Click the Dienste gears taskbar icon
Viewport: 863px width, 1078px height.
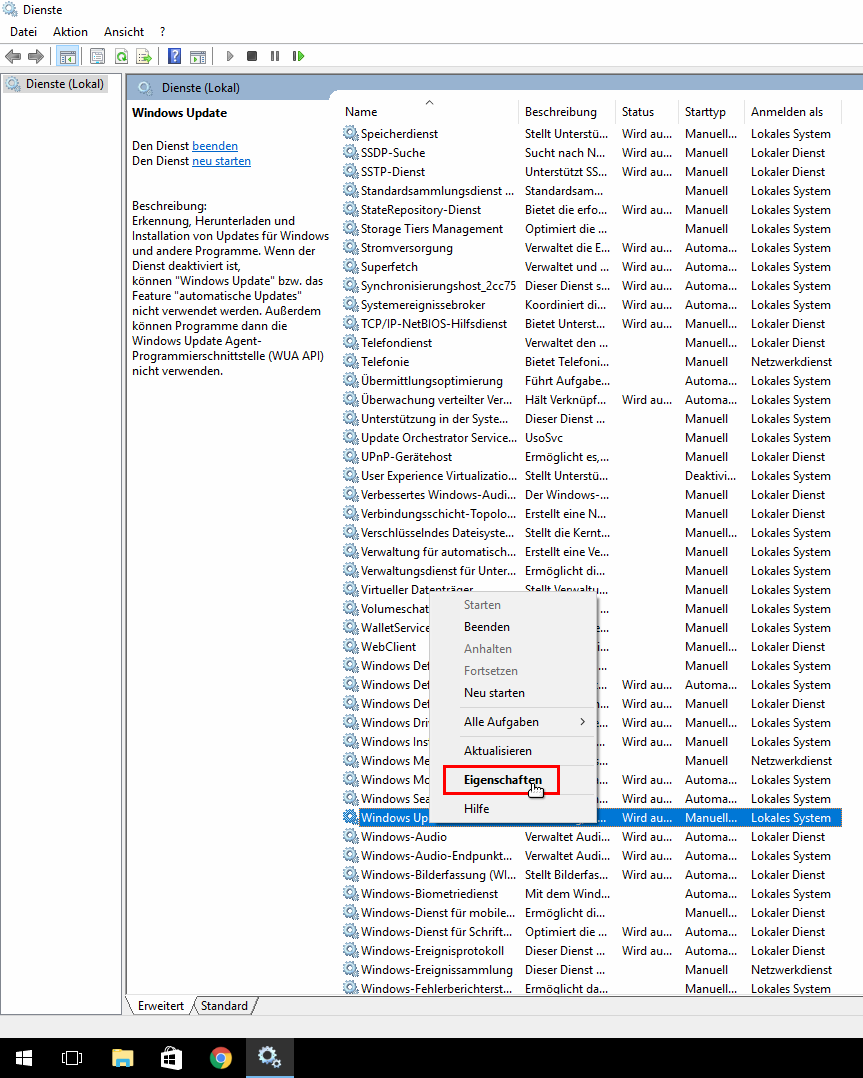tap(270, 1058)
